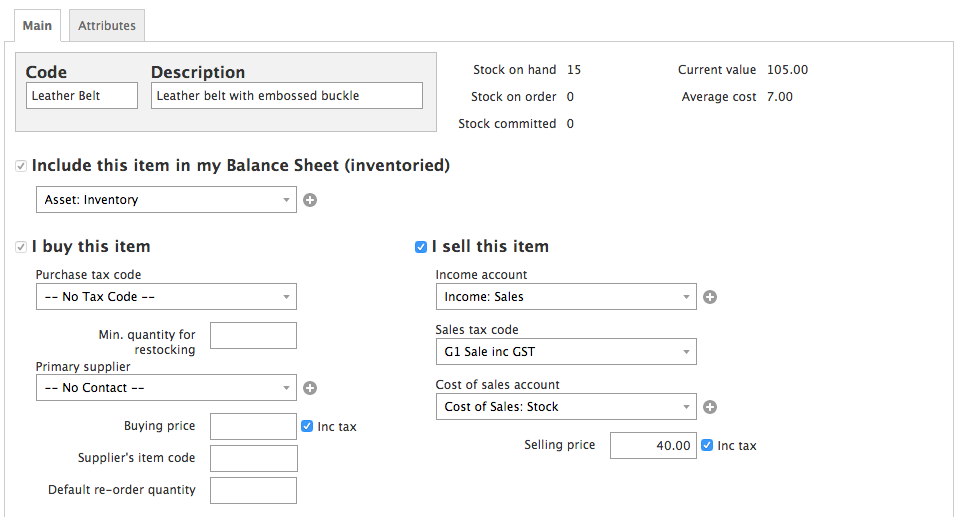Select the Main tab
Screen dimensions: 957x517
[x=37, y=26]
